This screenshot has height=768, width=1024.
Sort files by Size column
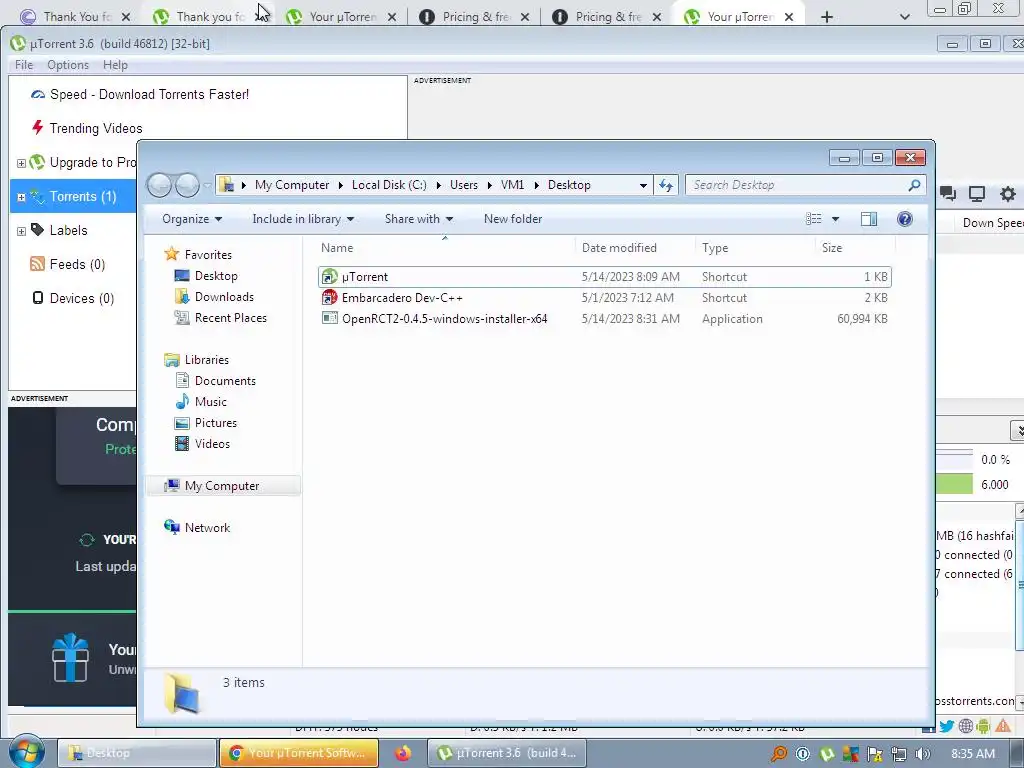coord(856,248)
